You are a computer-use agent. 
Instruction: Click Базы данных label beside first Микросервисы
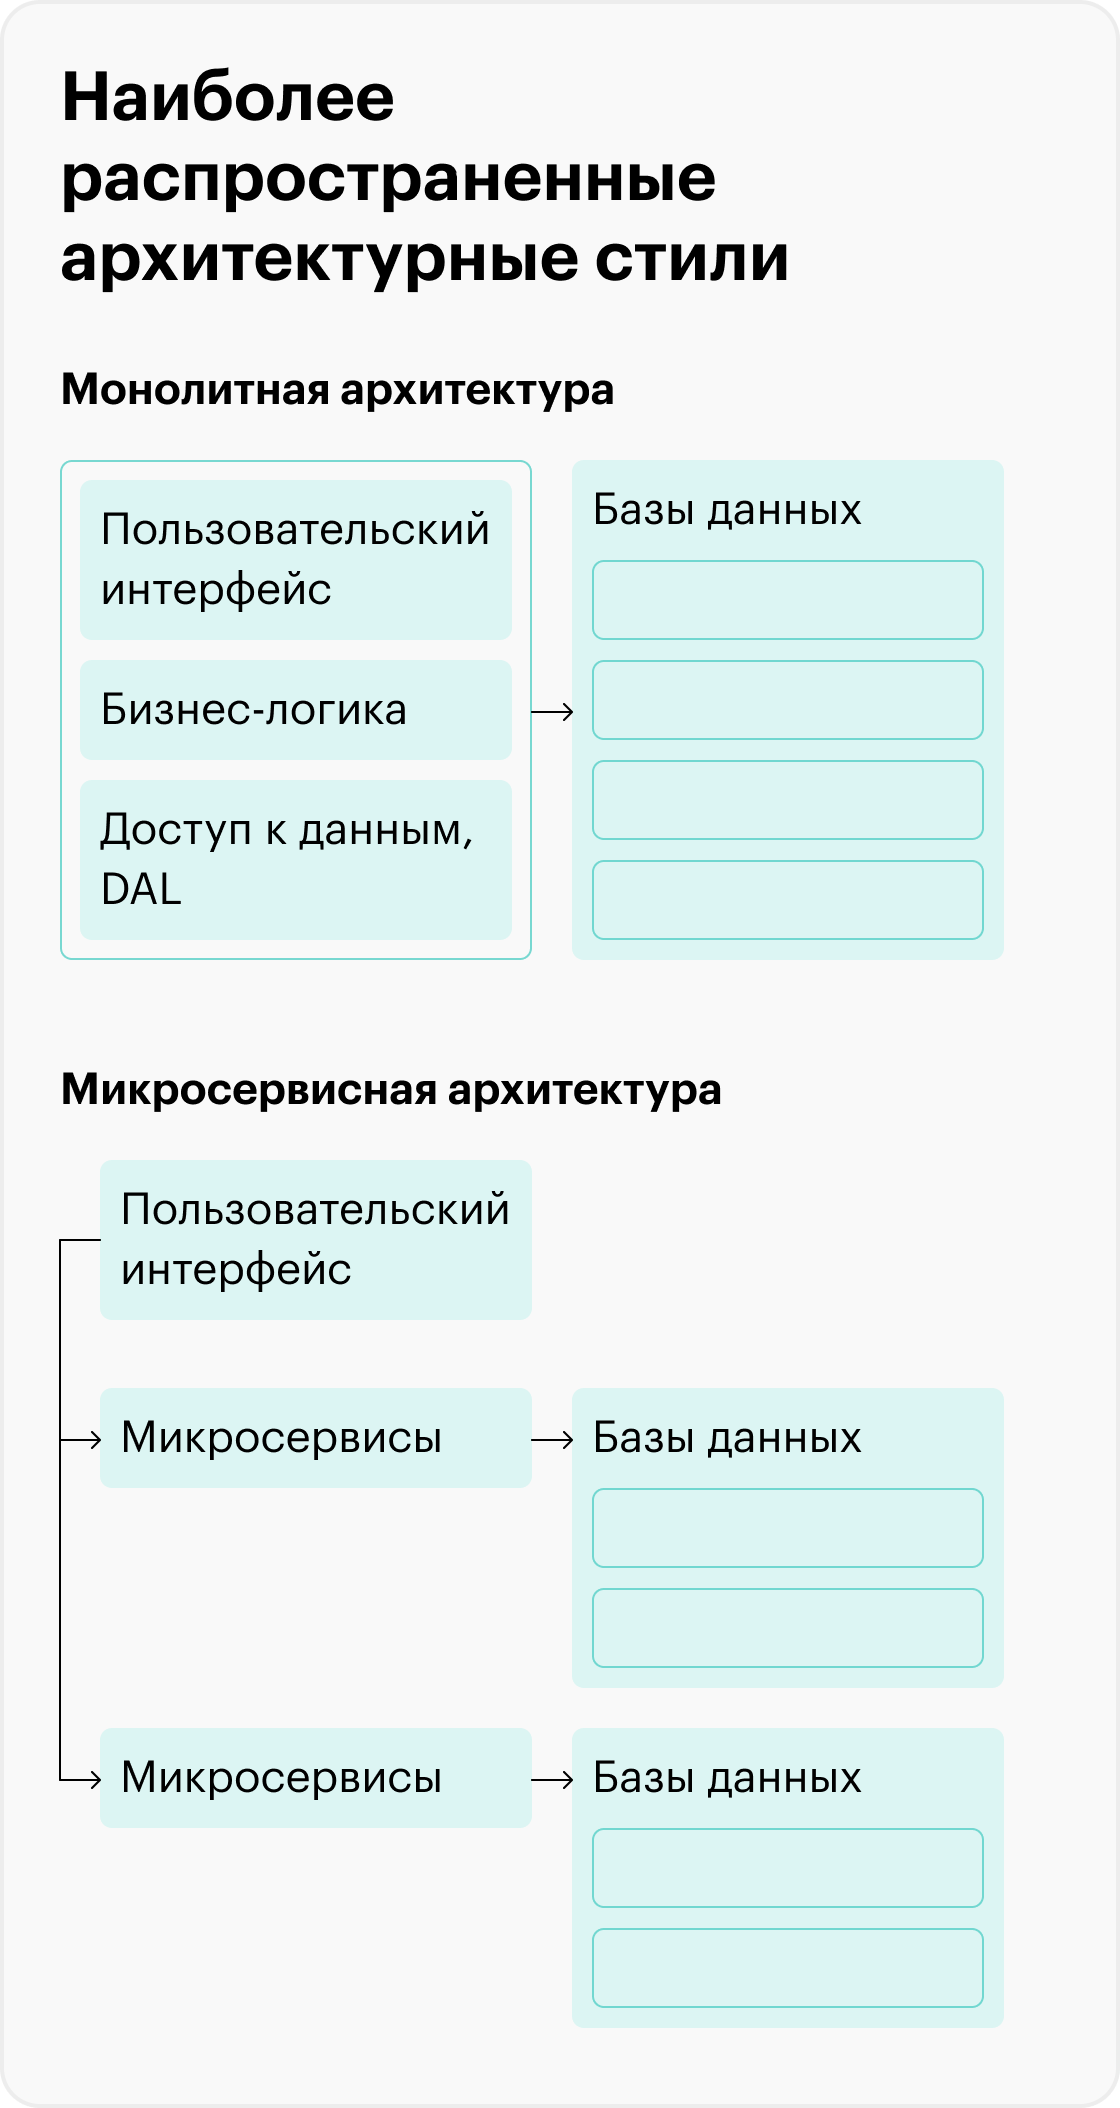(727, 1438)
